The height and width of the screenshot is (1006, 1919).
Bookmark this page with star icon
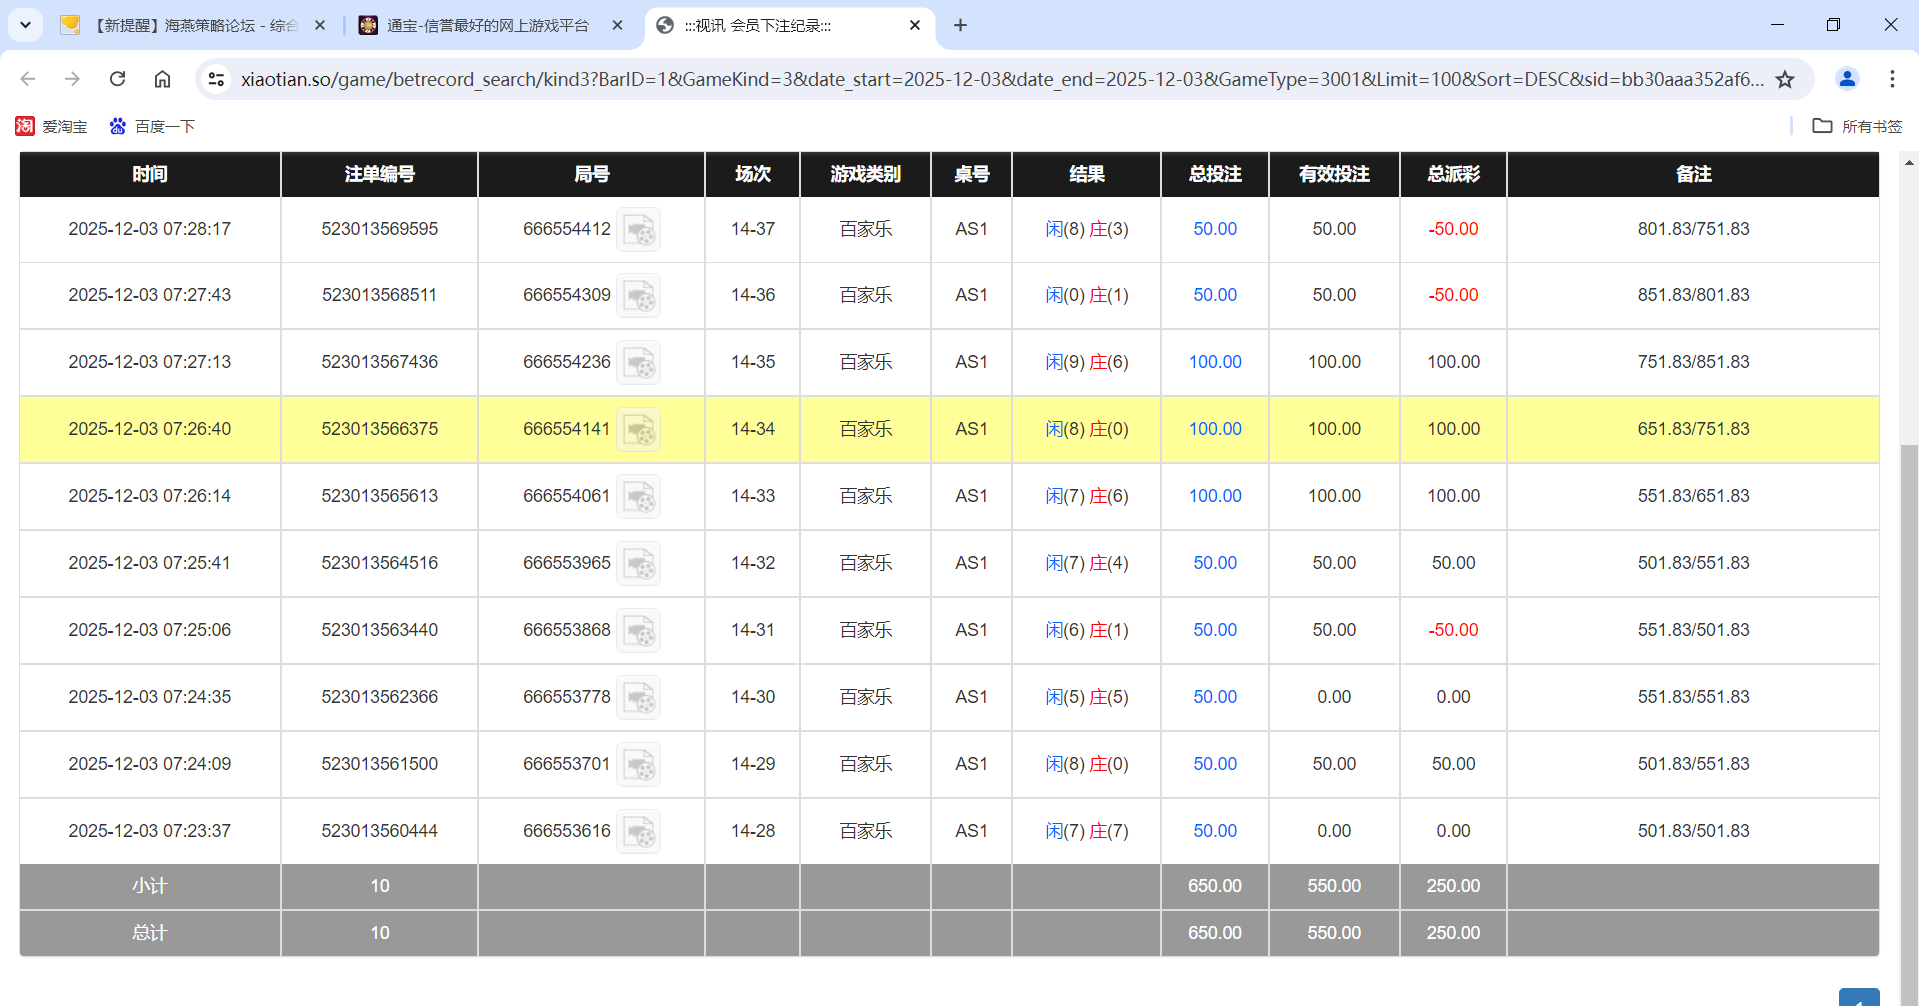(1785, 79)
